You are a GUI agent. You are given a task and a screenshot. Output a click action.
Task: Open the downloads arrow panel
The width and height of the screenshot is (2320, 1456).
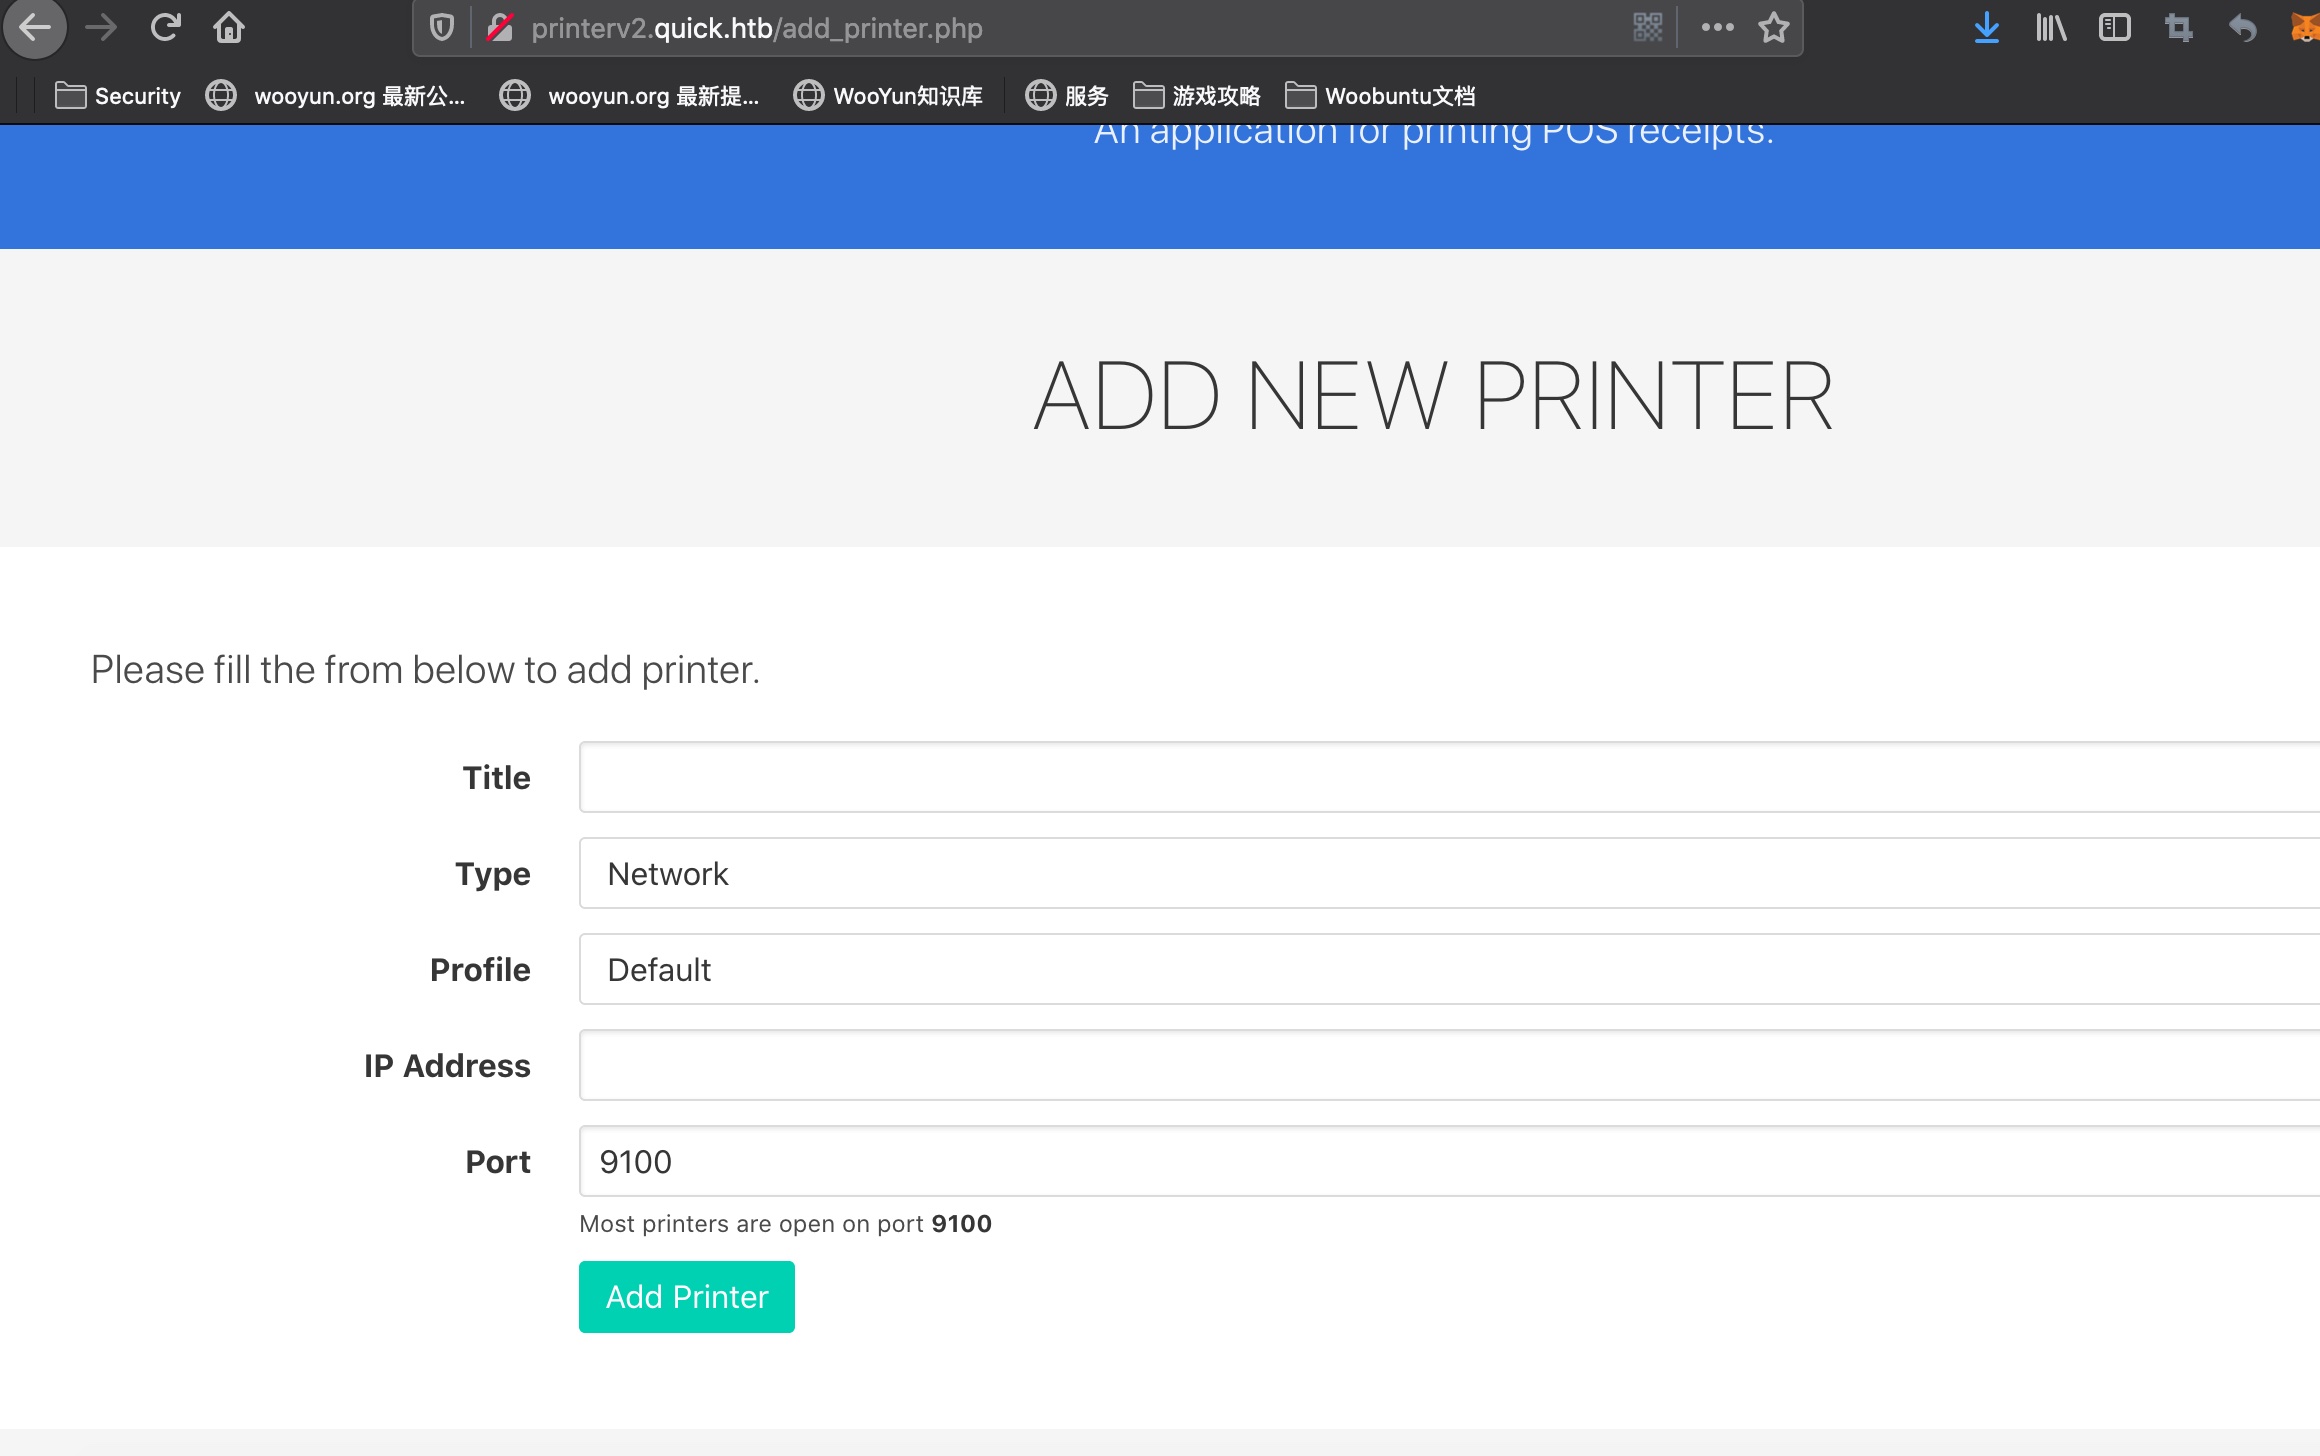click(x=1986, y=28)
